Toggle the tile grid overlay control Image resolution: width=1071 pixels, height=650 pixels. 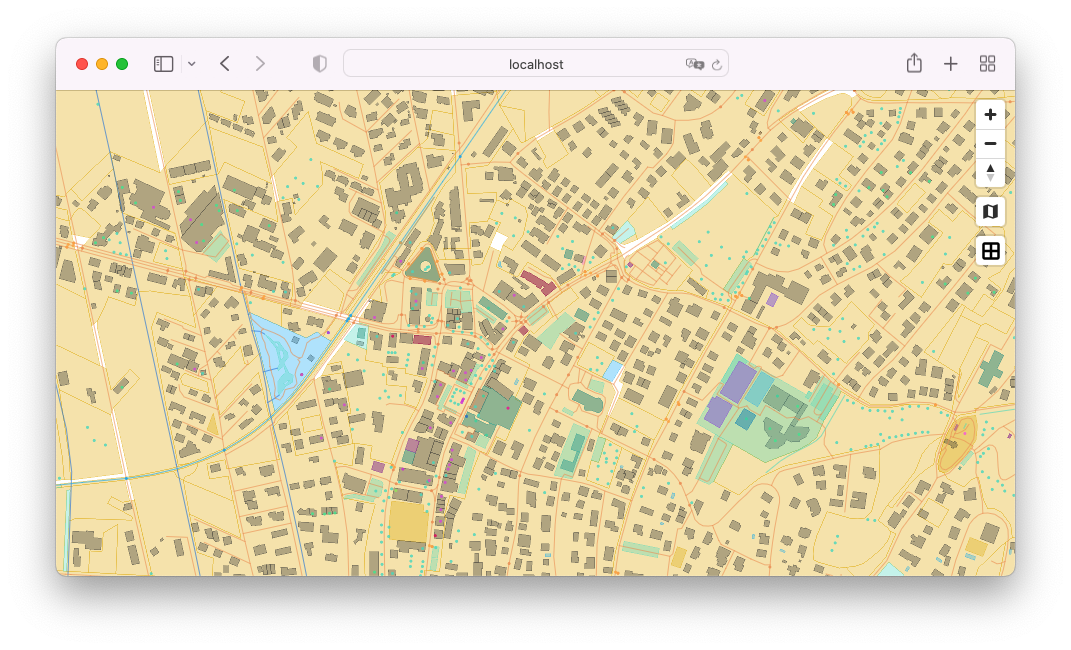click(990, 250)
